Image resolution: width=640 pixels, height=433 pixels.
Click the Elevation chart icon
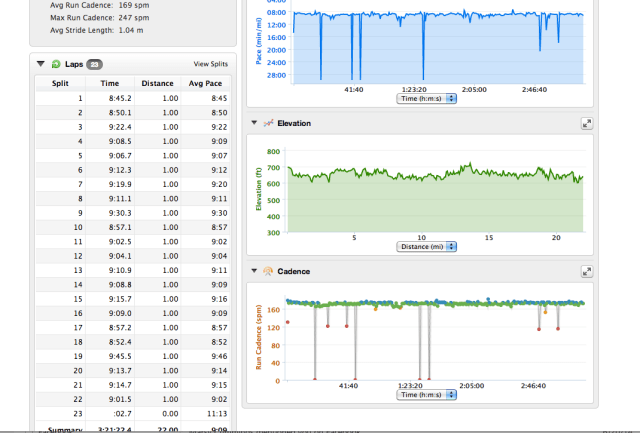click(268, 123)
